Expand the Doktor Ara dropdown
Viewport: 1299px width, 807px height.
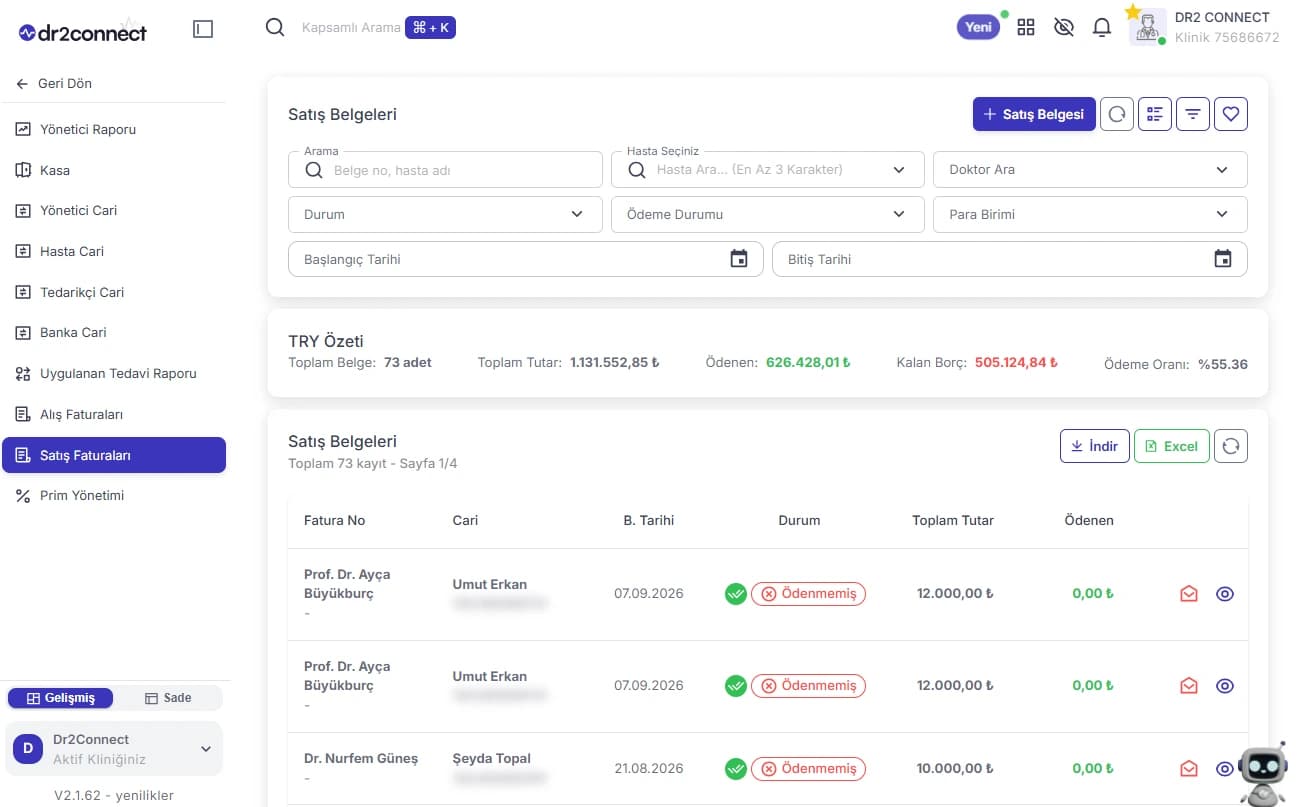click(1090, 169)
